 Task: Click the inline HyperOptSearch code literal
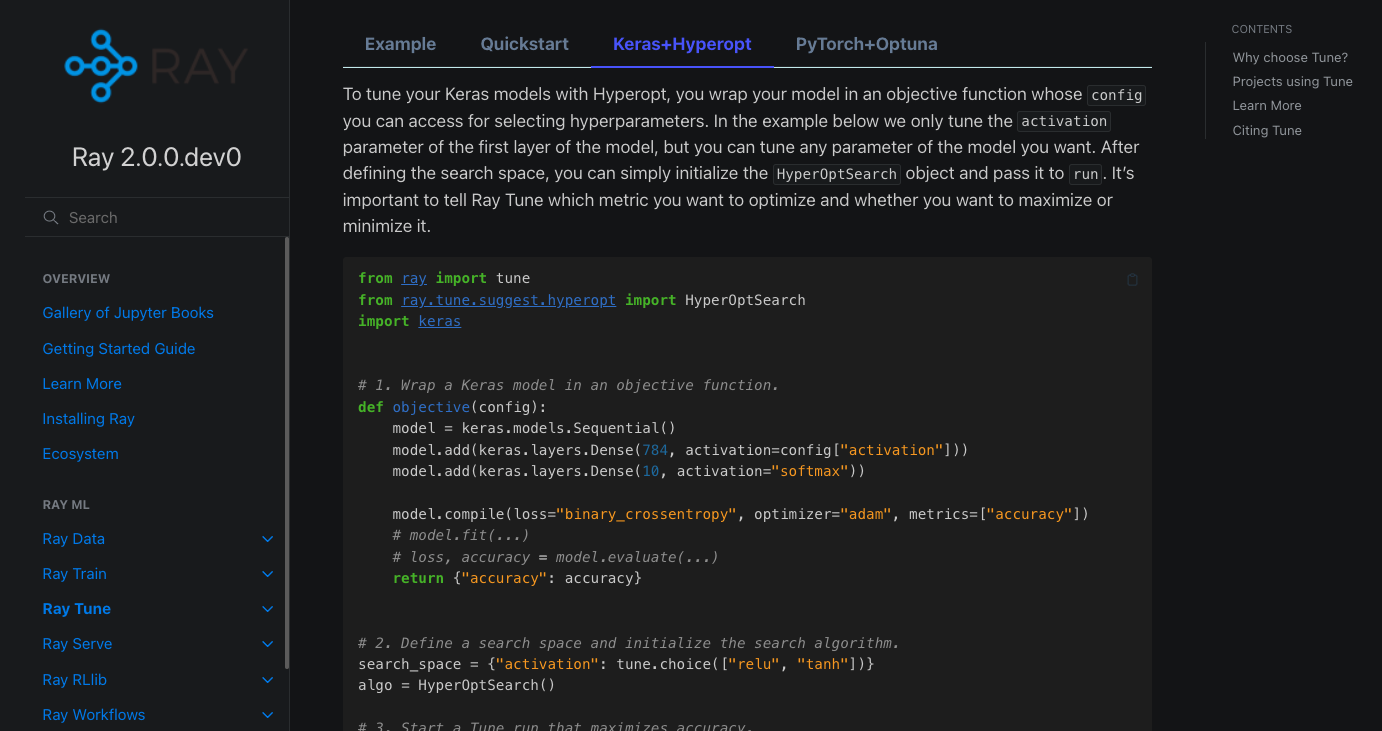point(838,174)
